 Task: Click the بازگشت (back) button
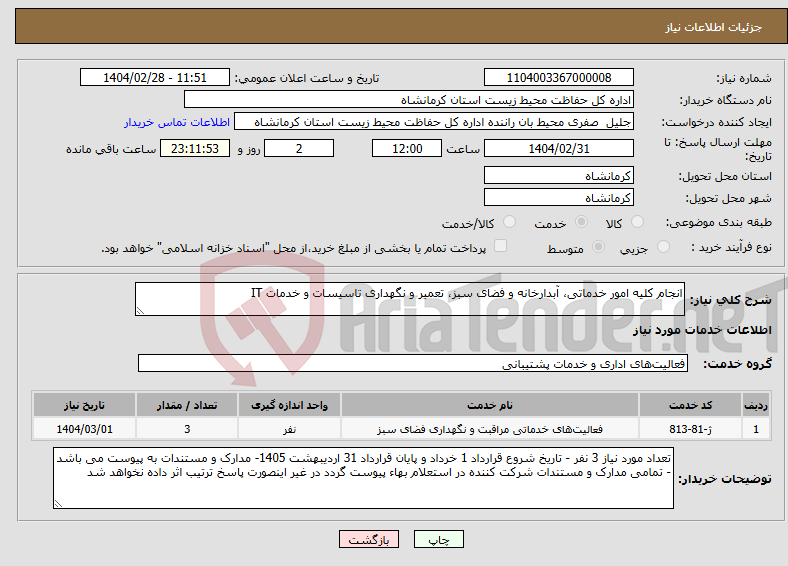(x=369, y=539)
